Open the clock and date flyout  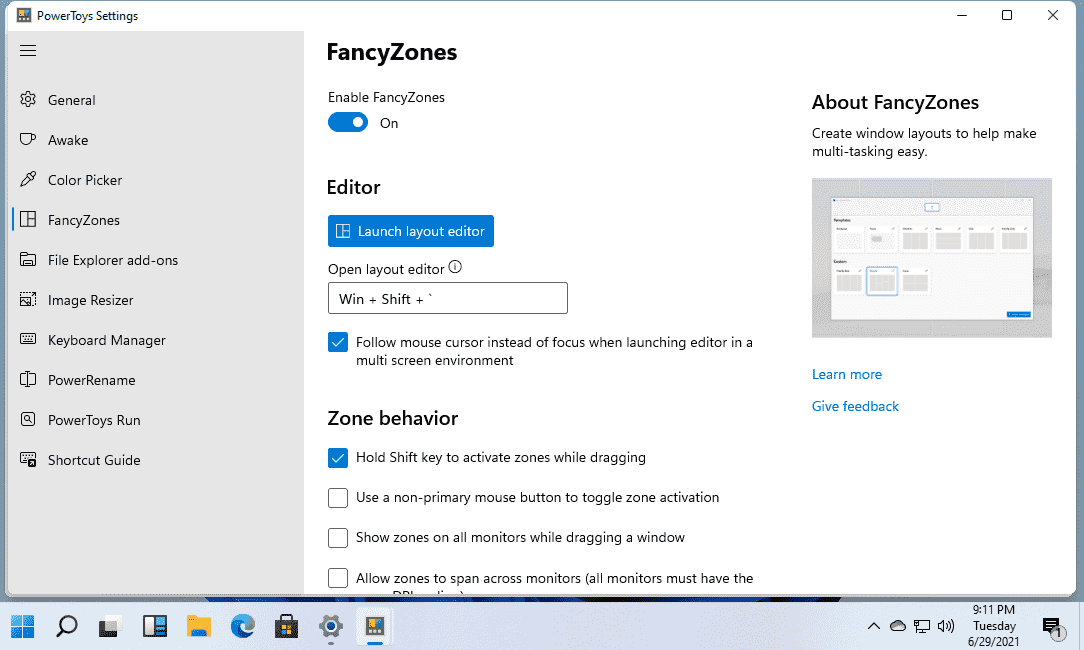(993, 626)
